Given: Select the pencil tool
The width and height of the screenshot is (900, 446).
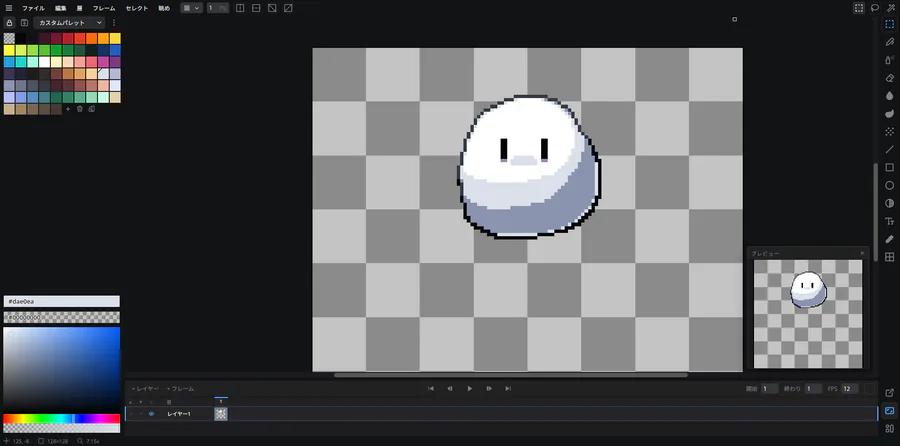Looking at the screenshot, I should [890, 42].
